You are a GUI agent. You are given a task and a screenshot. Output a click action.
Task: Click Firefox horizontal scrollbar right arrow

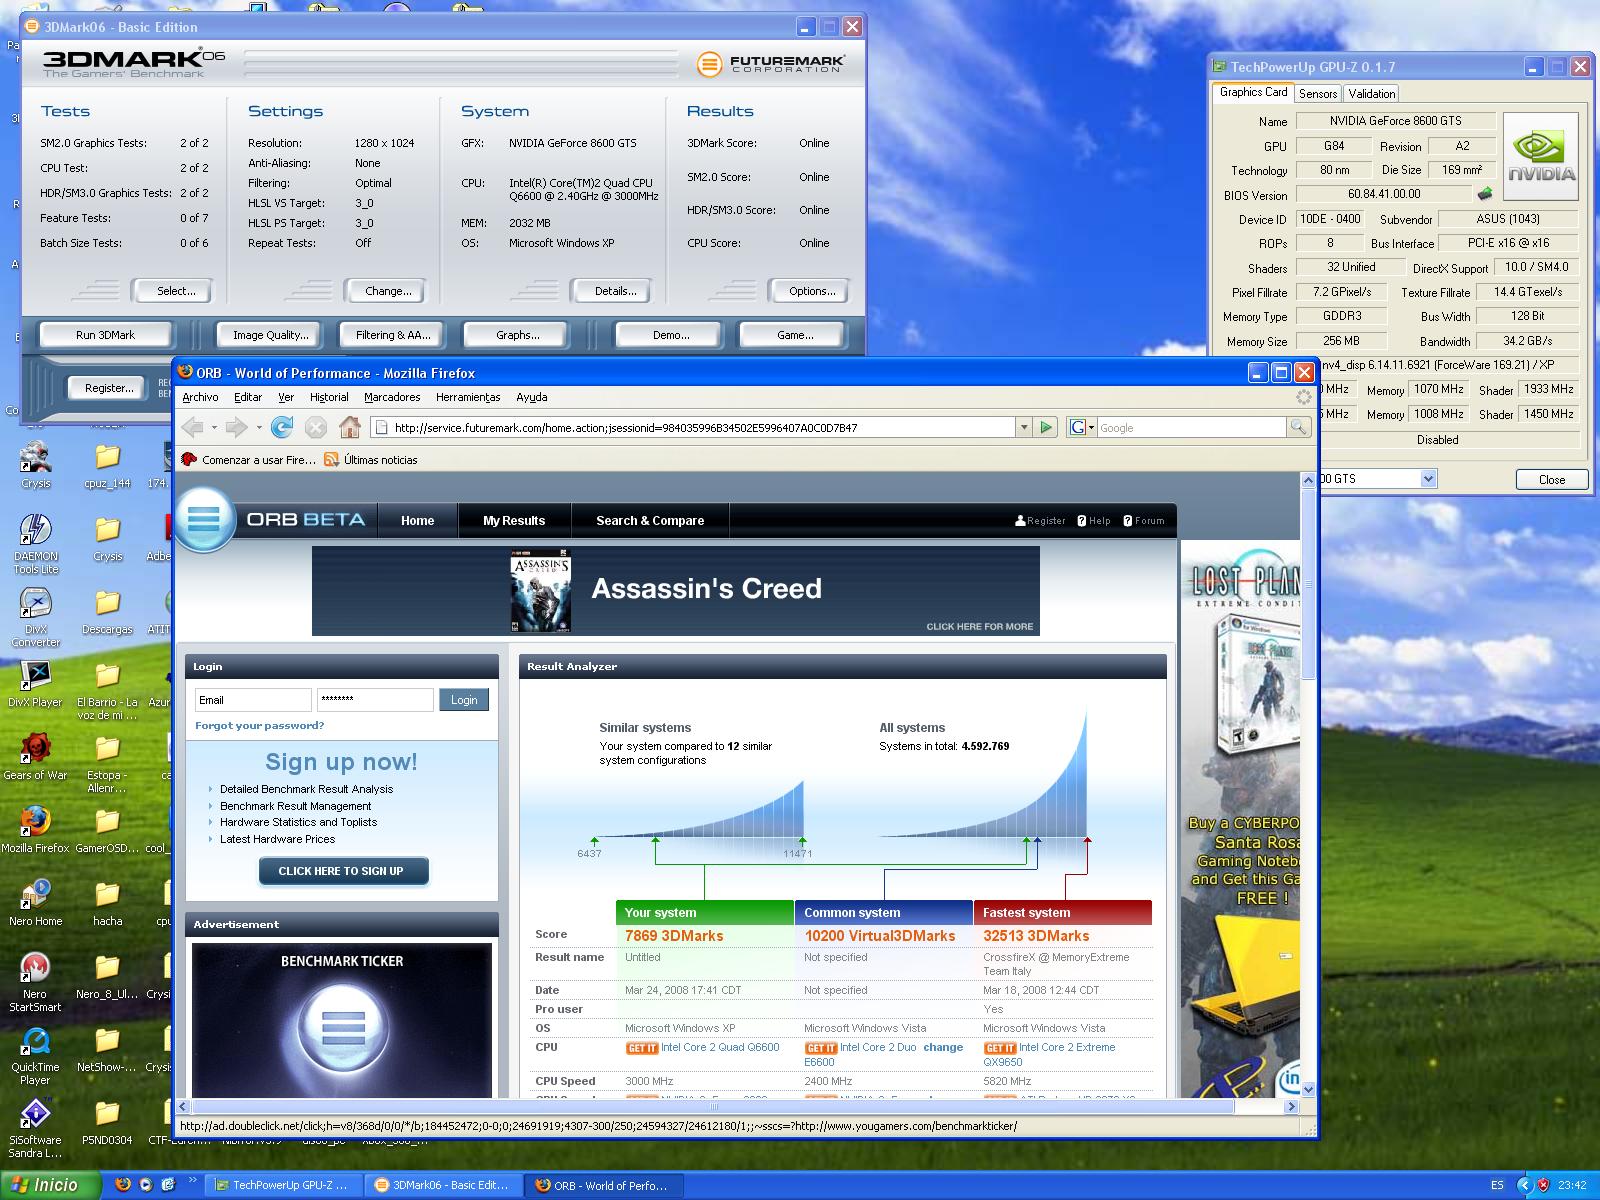coord(1291,1107)
